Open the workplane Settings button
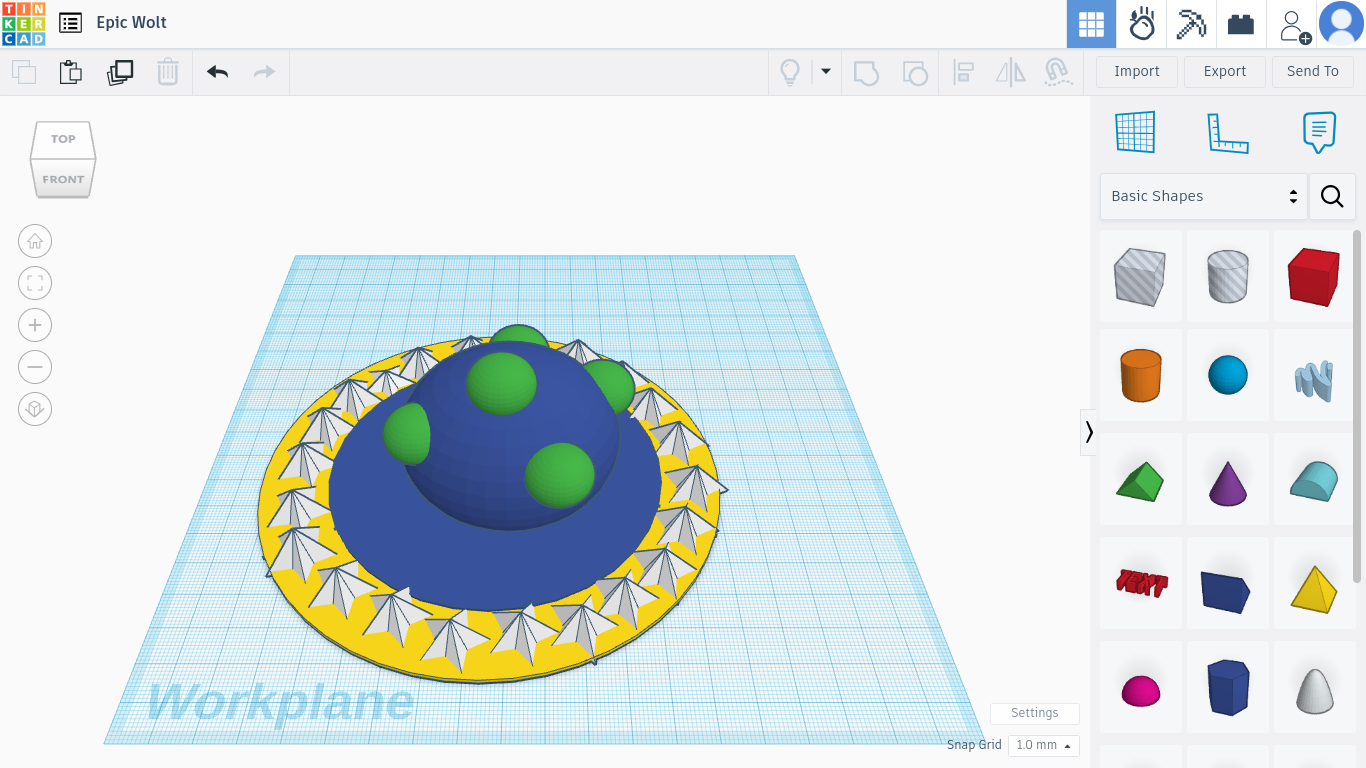The height and width of the screenshot is (768, 1366). pyautogui.click(x=1034, y=713)
